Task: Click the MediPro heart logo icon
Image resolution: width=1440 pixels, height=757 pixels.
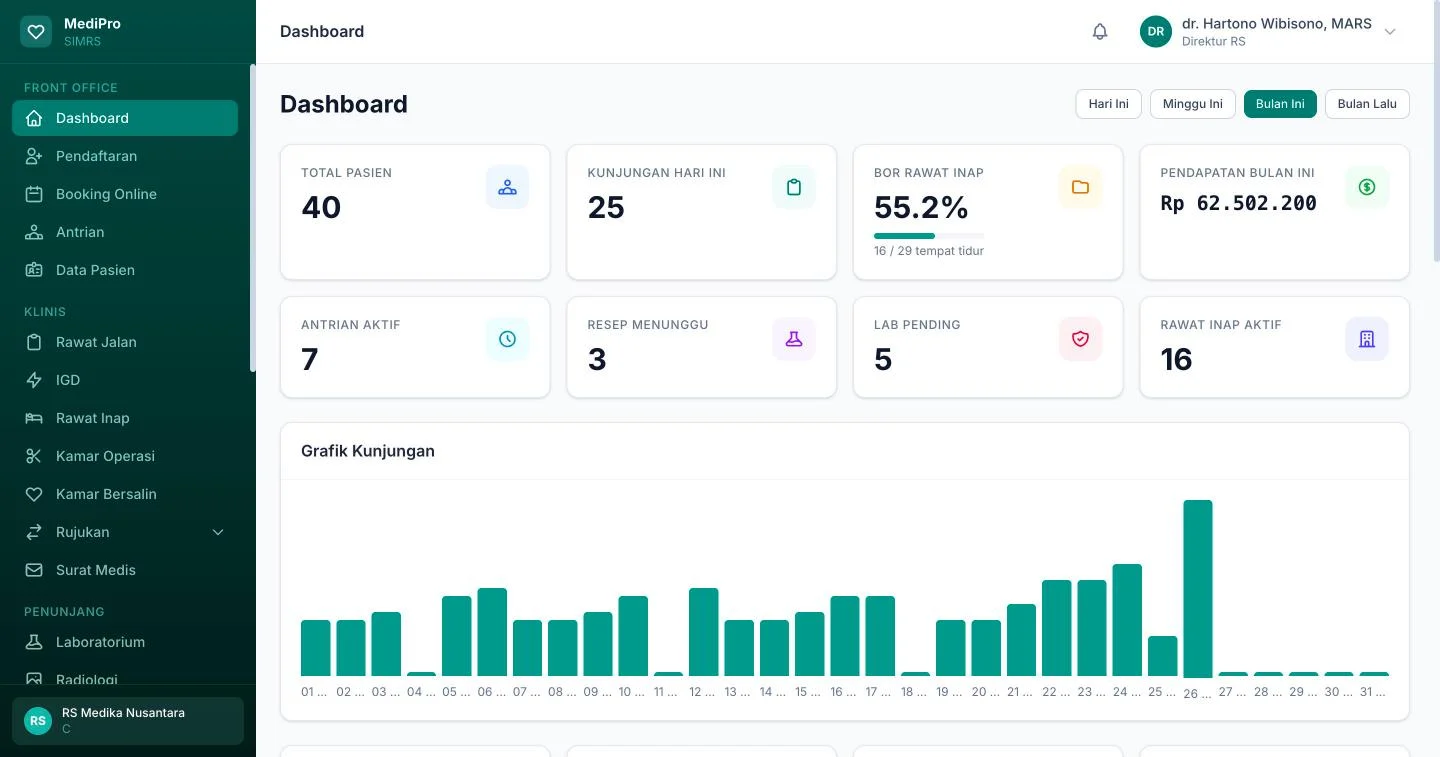Action: coord(36,32)
